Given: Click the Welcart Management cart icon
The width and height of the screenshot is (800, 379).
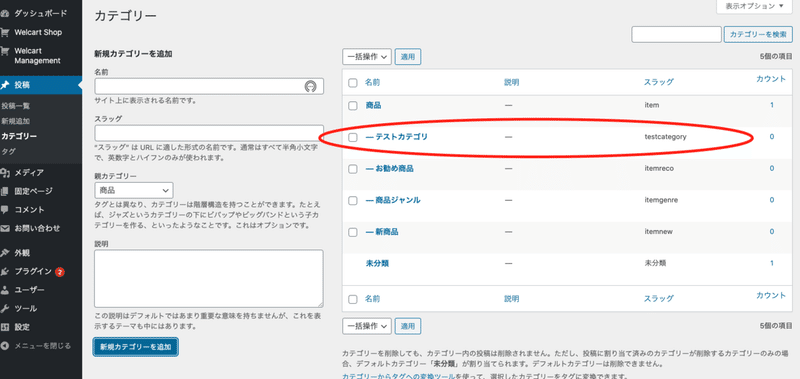Looking at the screenshot, I should (5, 51).
